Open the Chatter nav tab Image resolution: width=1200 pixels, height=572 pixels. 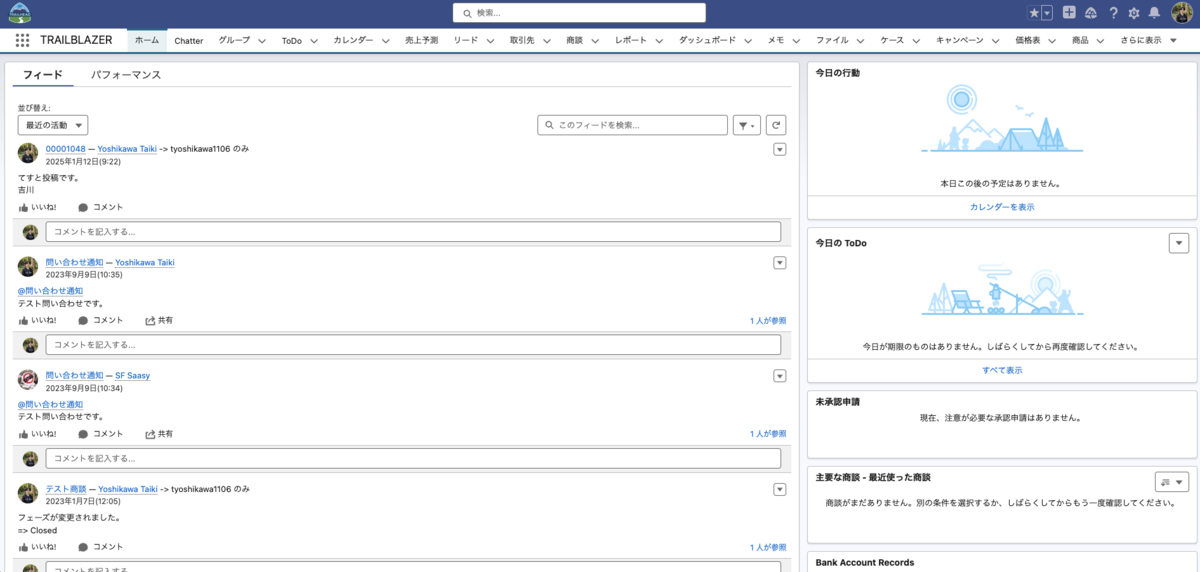click(x=188, y=41)
